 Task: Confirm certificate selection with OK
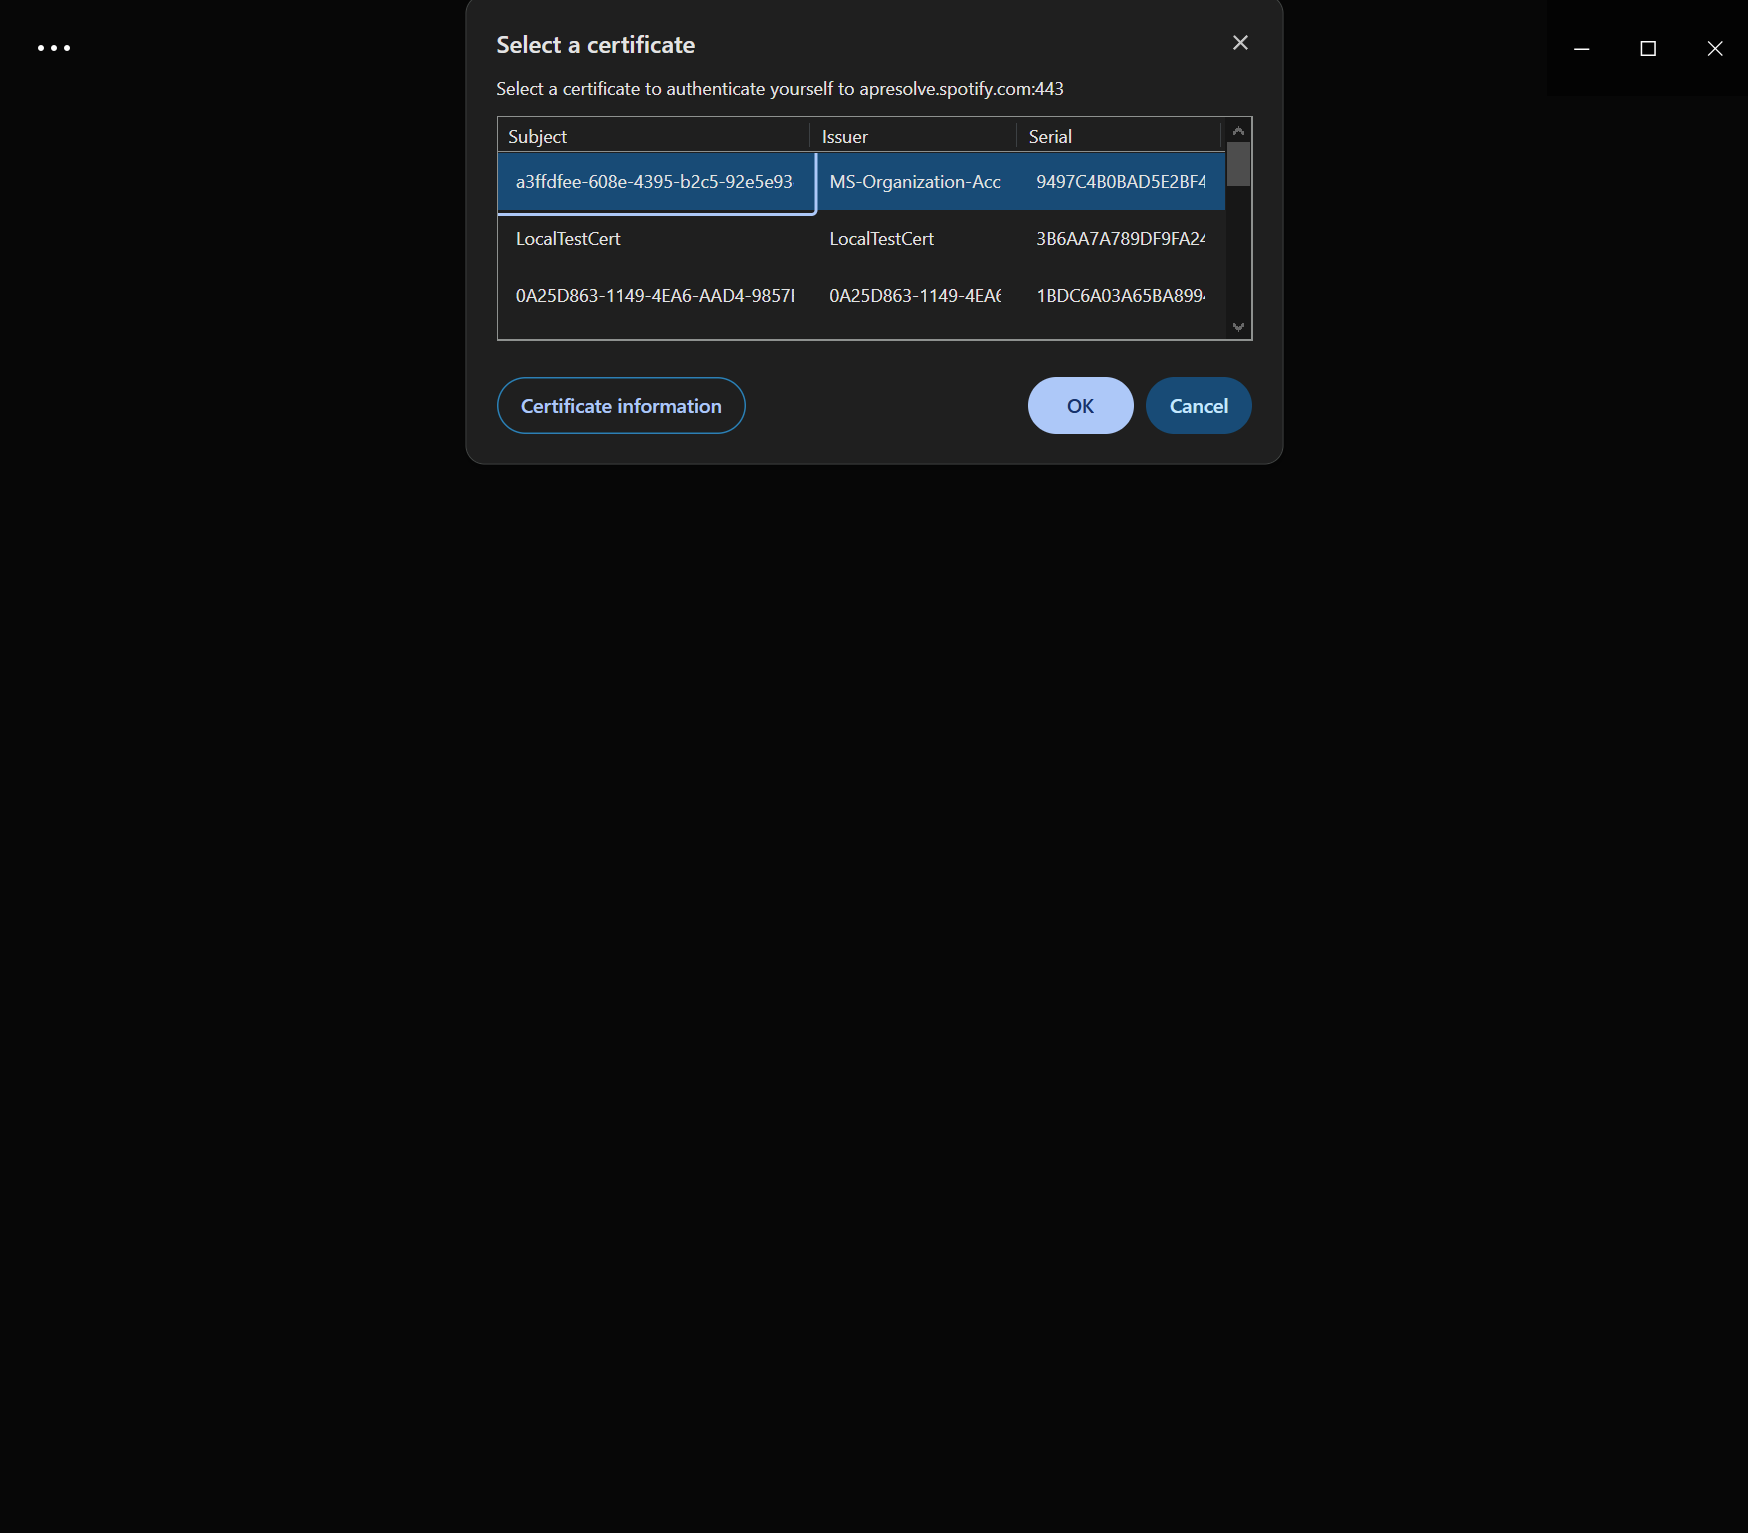click(x=1079, y=405)
